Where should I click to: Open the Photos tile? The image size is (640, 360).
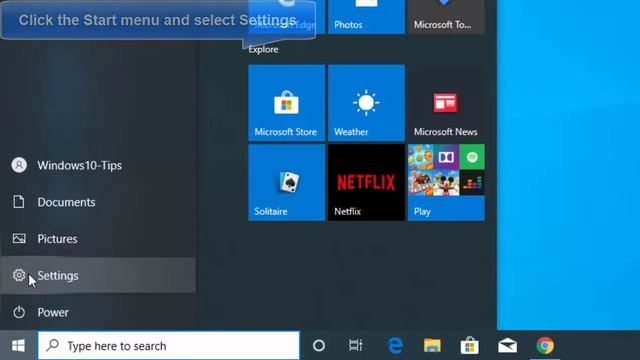click(366, 17)
